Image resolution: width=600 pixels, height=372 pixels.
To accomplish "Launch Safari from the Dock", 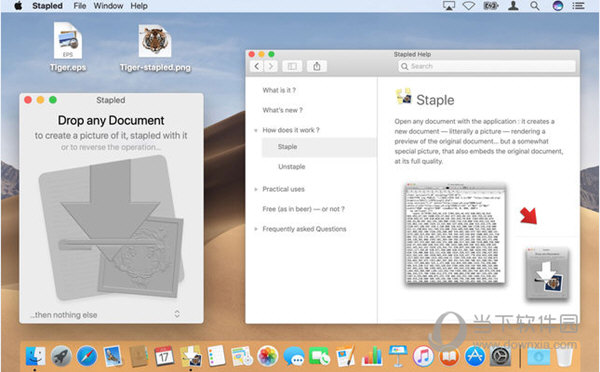I will (x=87, y=356).
